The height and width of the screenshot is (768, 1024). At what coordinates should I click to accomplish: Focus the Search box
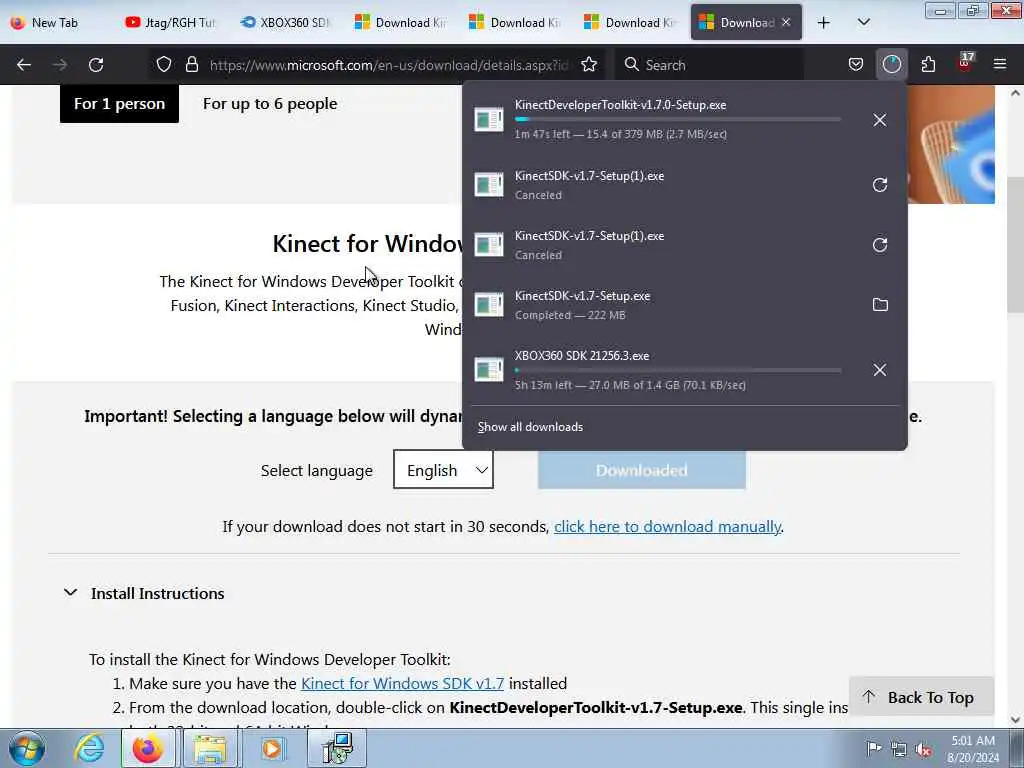[x=709, y=65]
